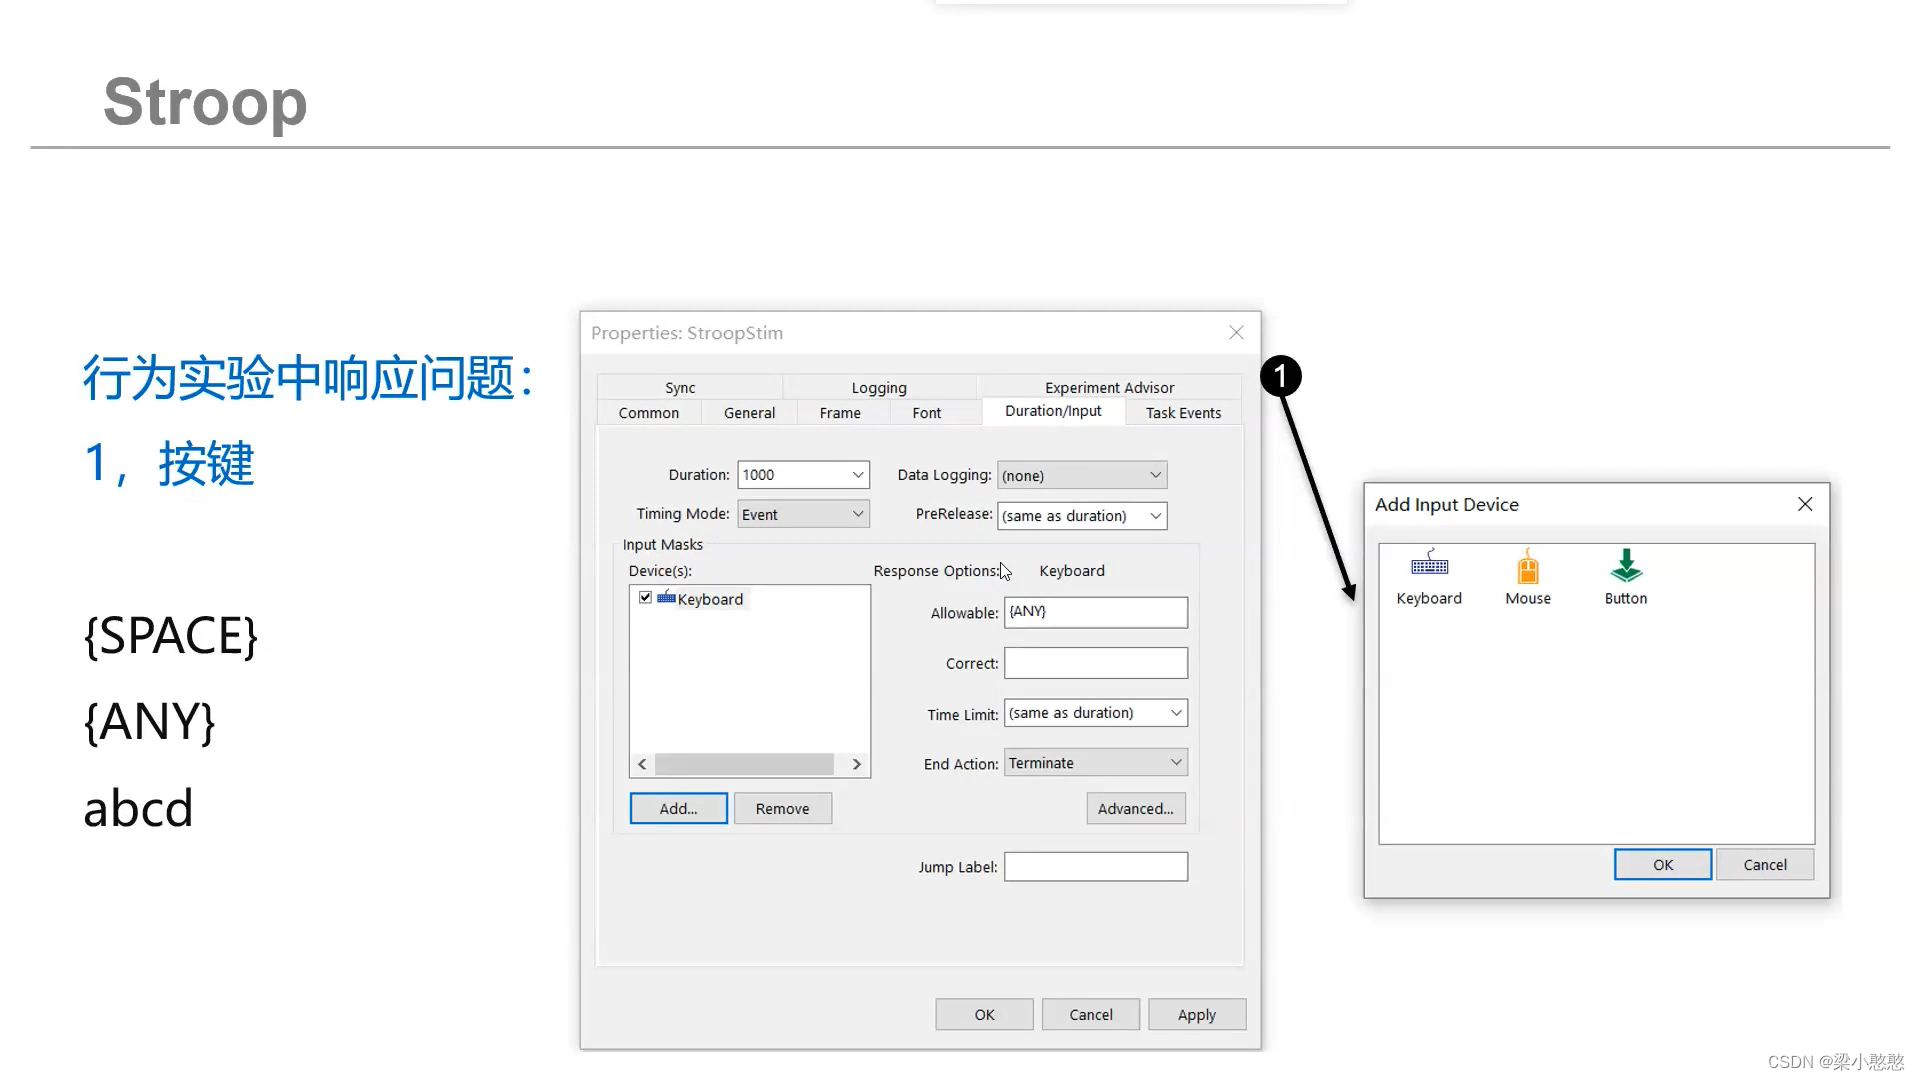The width and height of the screenshot is (1920, 1080).
Task: Select the Mouse device icon
Action: tap(1527, 568)
